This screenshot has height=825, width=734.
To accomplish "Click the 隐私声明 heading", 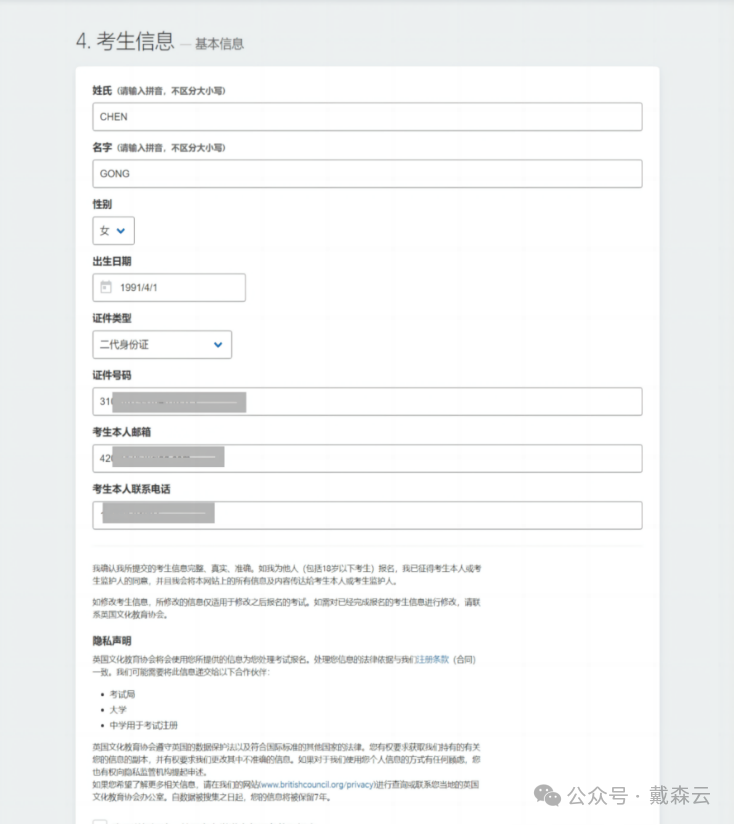I will [112, 640].
